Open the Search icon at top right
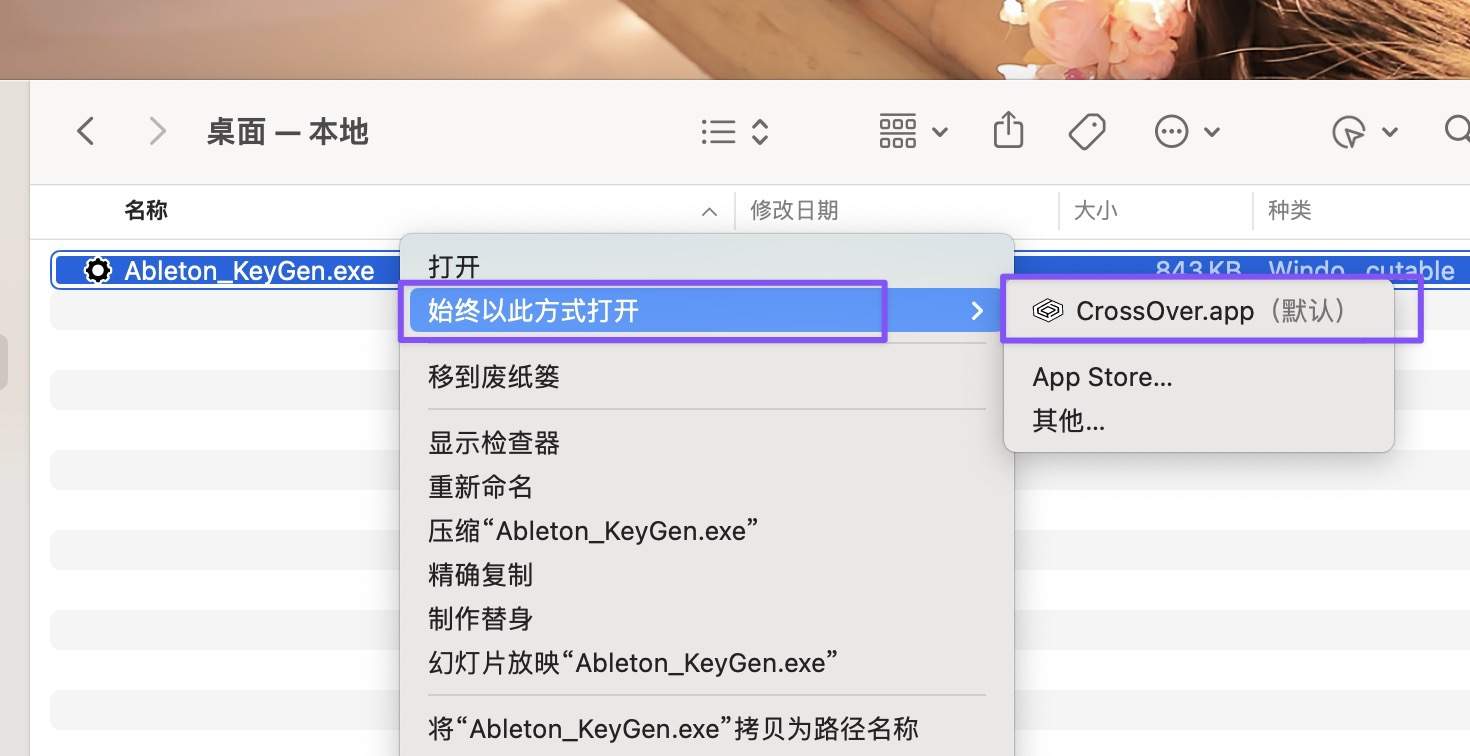 coord(1458,130)
